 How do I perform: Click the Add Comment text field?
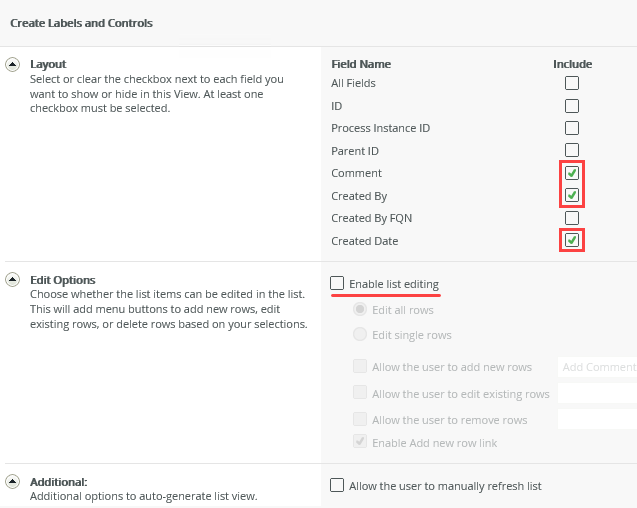coord(597,367)
